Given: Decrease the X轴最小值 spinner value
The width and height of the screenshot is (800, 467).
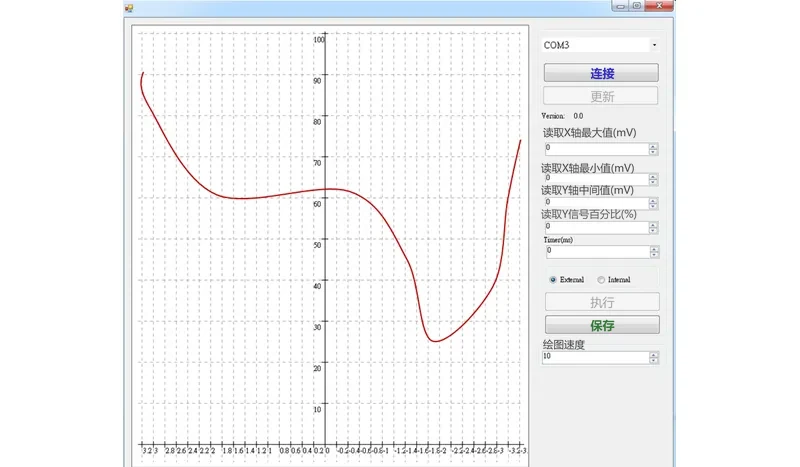Looking at the screenshot, I should coord(653,182).
